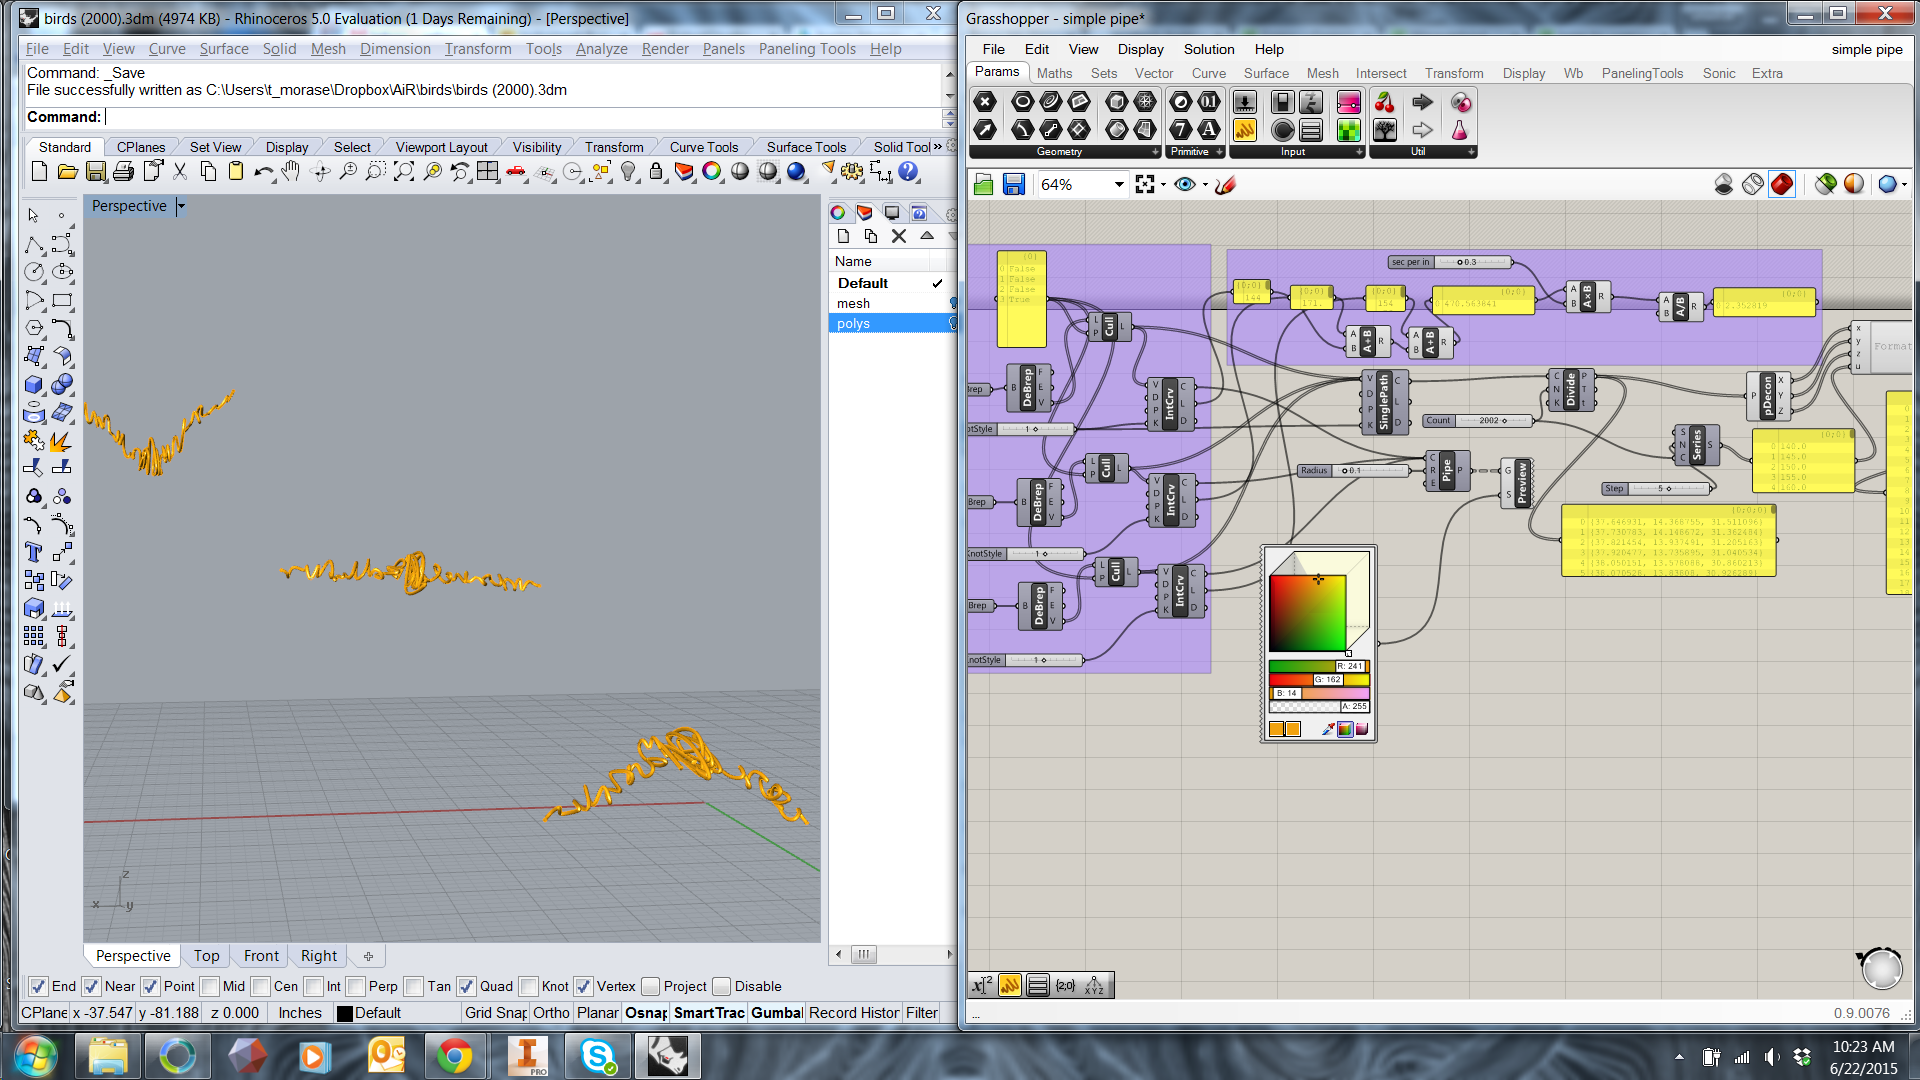Select the Curve Tools menu tab
The height and width of the screenshot is (1080, 1920).
pyautogui.click(x=707, y=146)
